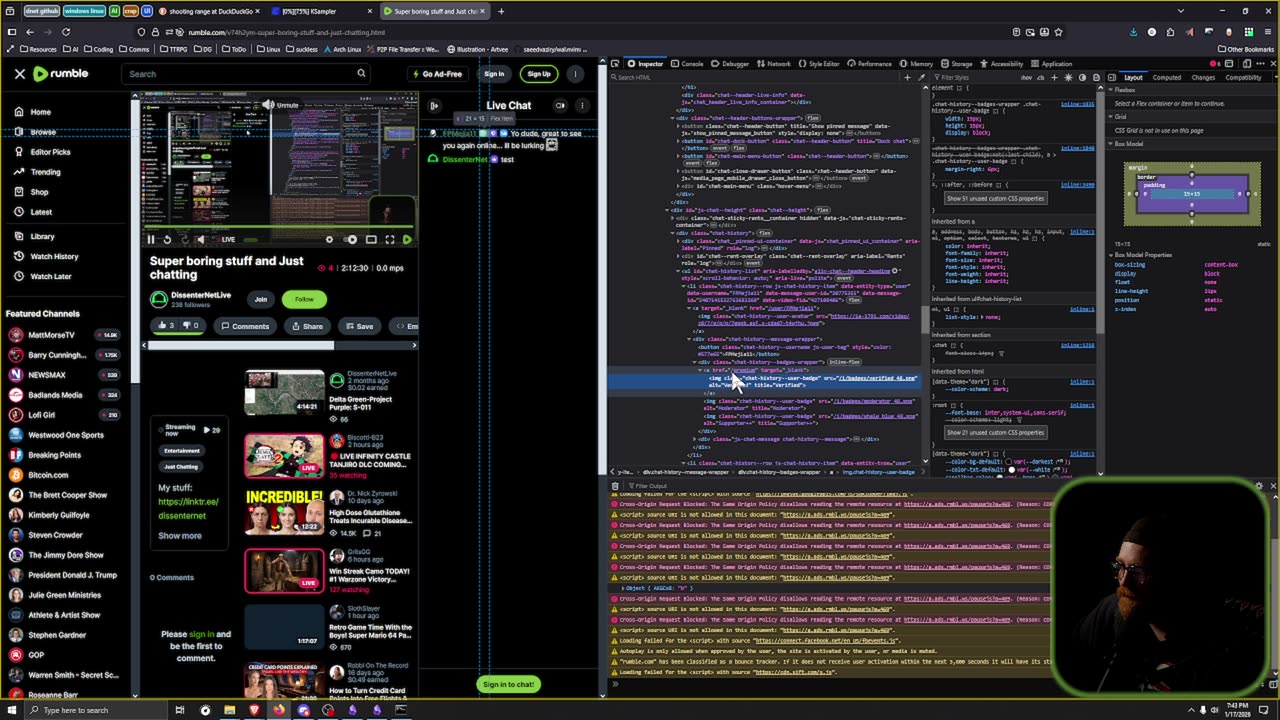Open Trending in the sidebar
The height and width of the screenshot is (720, 1280).
pyautogui.click(x=45, y=172)
